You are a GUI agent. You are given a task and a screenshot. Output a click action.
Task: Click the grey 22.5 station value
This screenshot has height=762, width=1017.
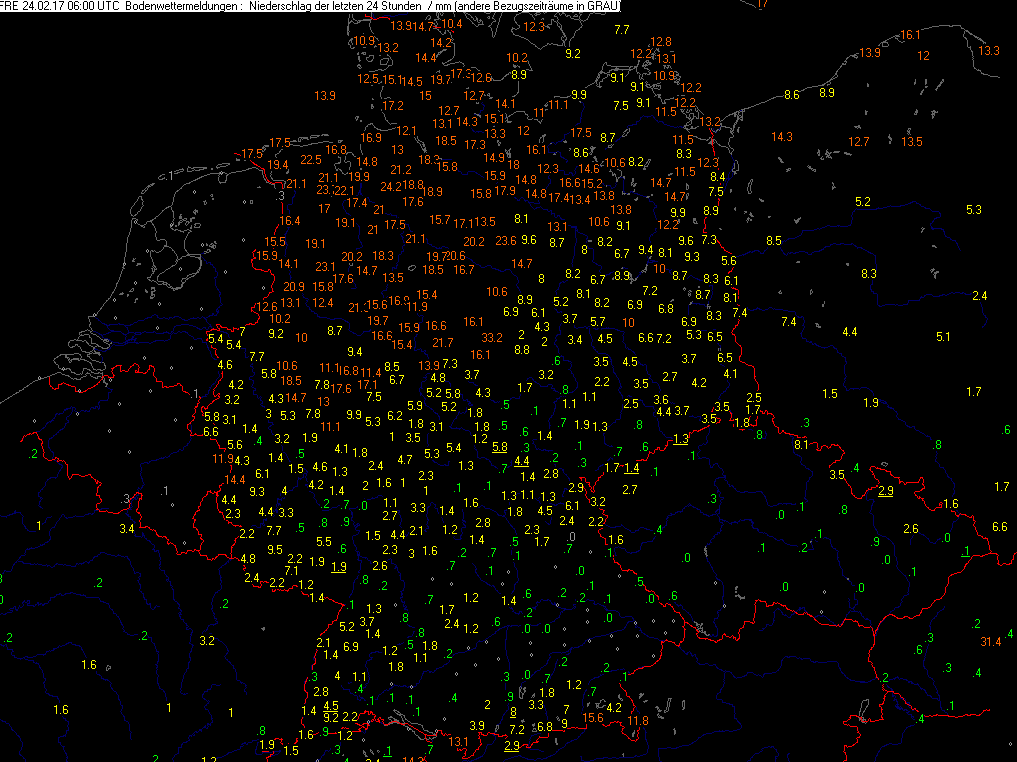[311, 159]
